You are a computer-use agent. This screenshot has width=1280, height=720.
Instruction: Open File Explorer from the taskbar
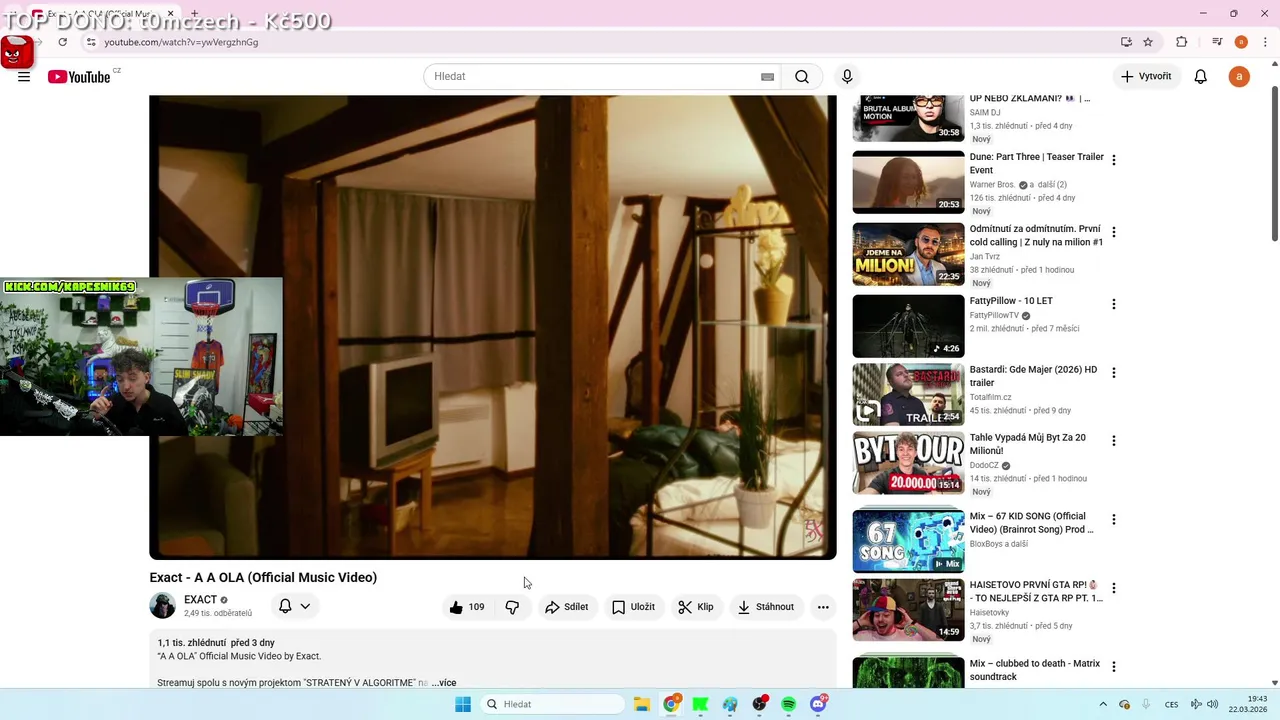[x=642, y=704]
